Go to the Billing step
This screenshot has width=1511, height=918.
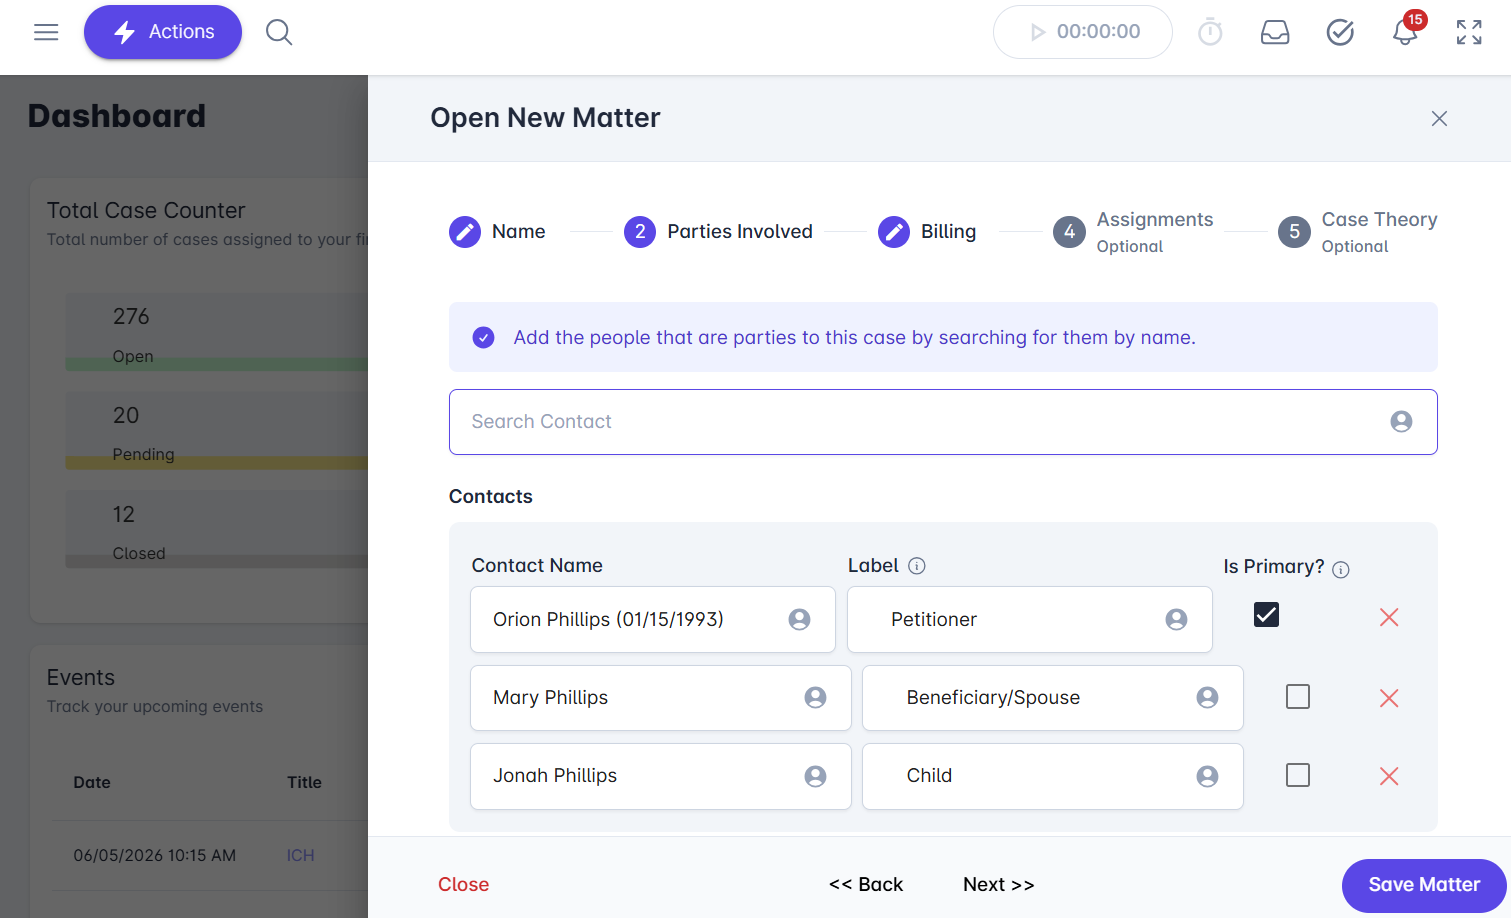point(927,232)
